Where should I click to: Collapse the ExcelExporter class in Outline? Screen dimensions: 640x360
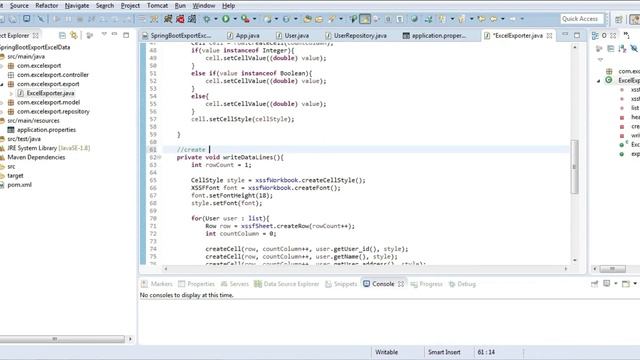599,81
